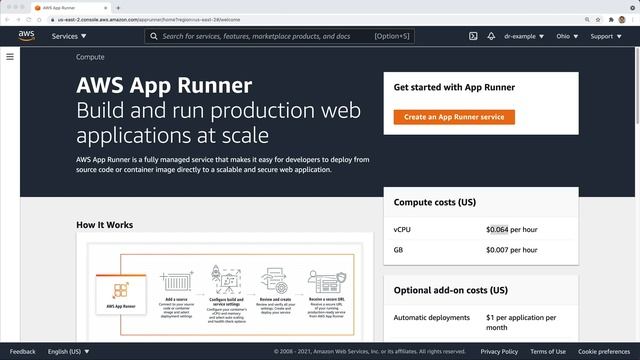Bookmark the page with the star icon
Screen dimensions: 640x360
click(x=598, y=20)
